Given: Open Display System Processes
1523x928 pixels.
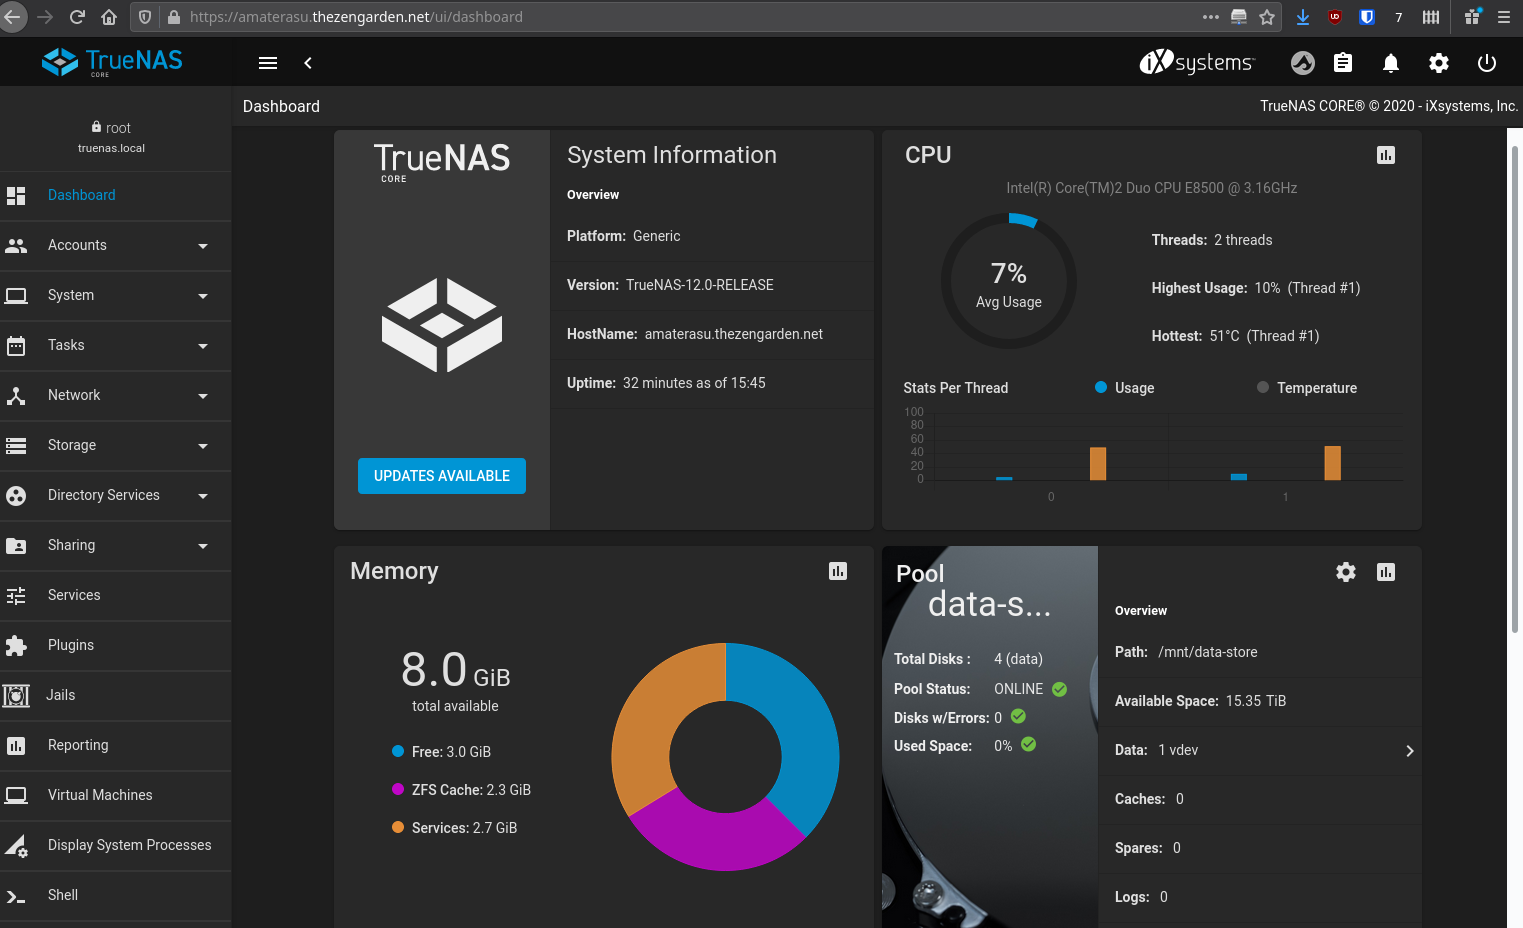Looking at the screenshot, I should click(x=116, y=845).
